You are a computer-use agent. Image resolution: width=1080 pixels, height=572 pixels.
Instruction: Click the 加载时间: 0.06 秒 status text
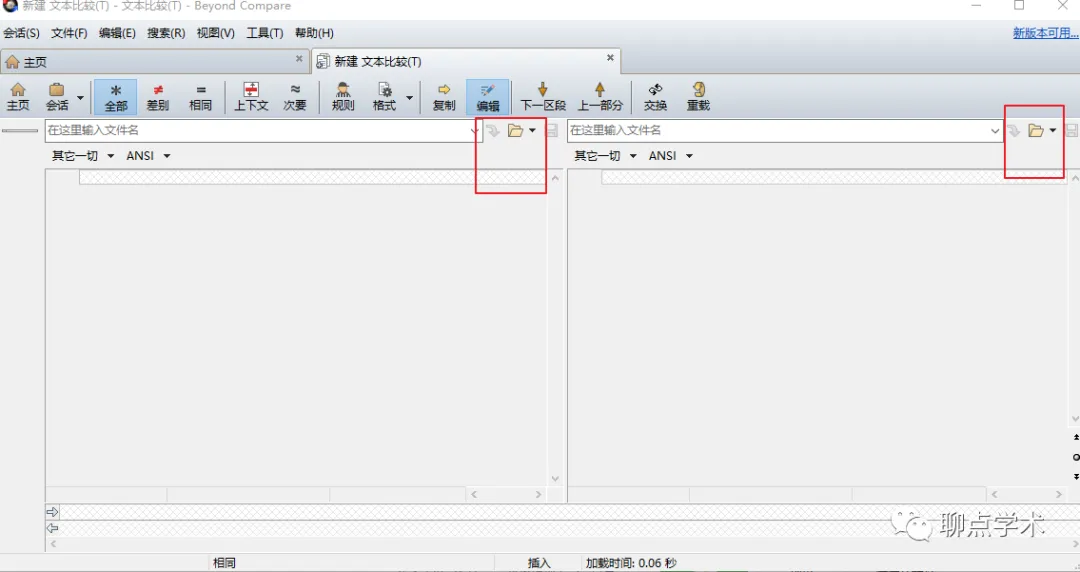tap(630, 563)
